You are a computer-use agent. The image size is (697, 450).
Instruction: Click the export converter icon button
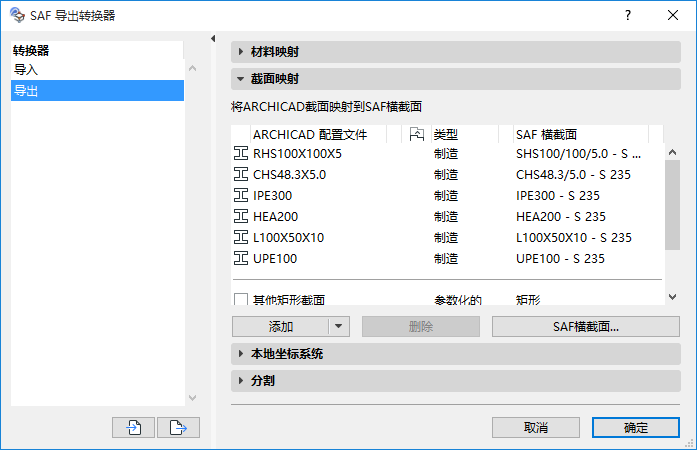178,427
